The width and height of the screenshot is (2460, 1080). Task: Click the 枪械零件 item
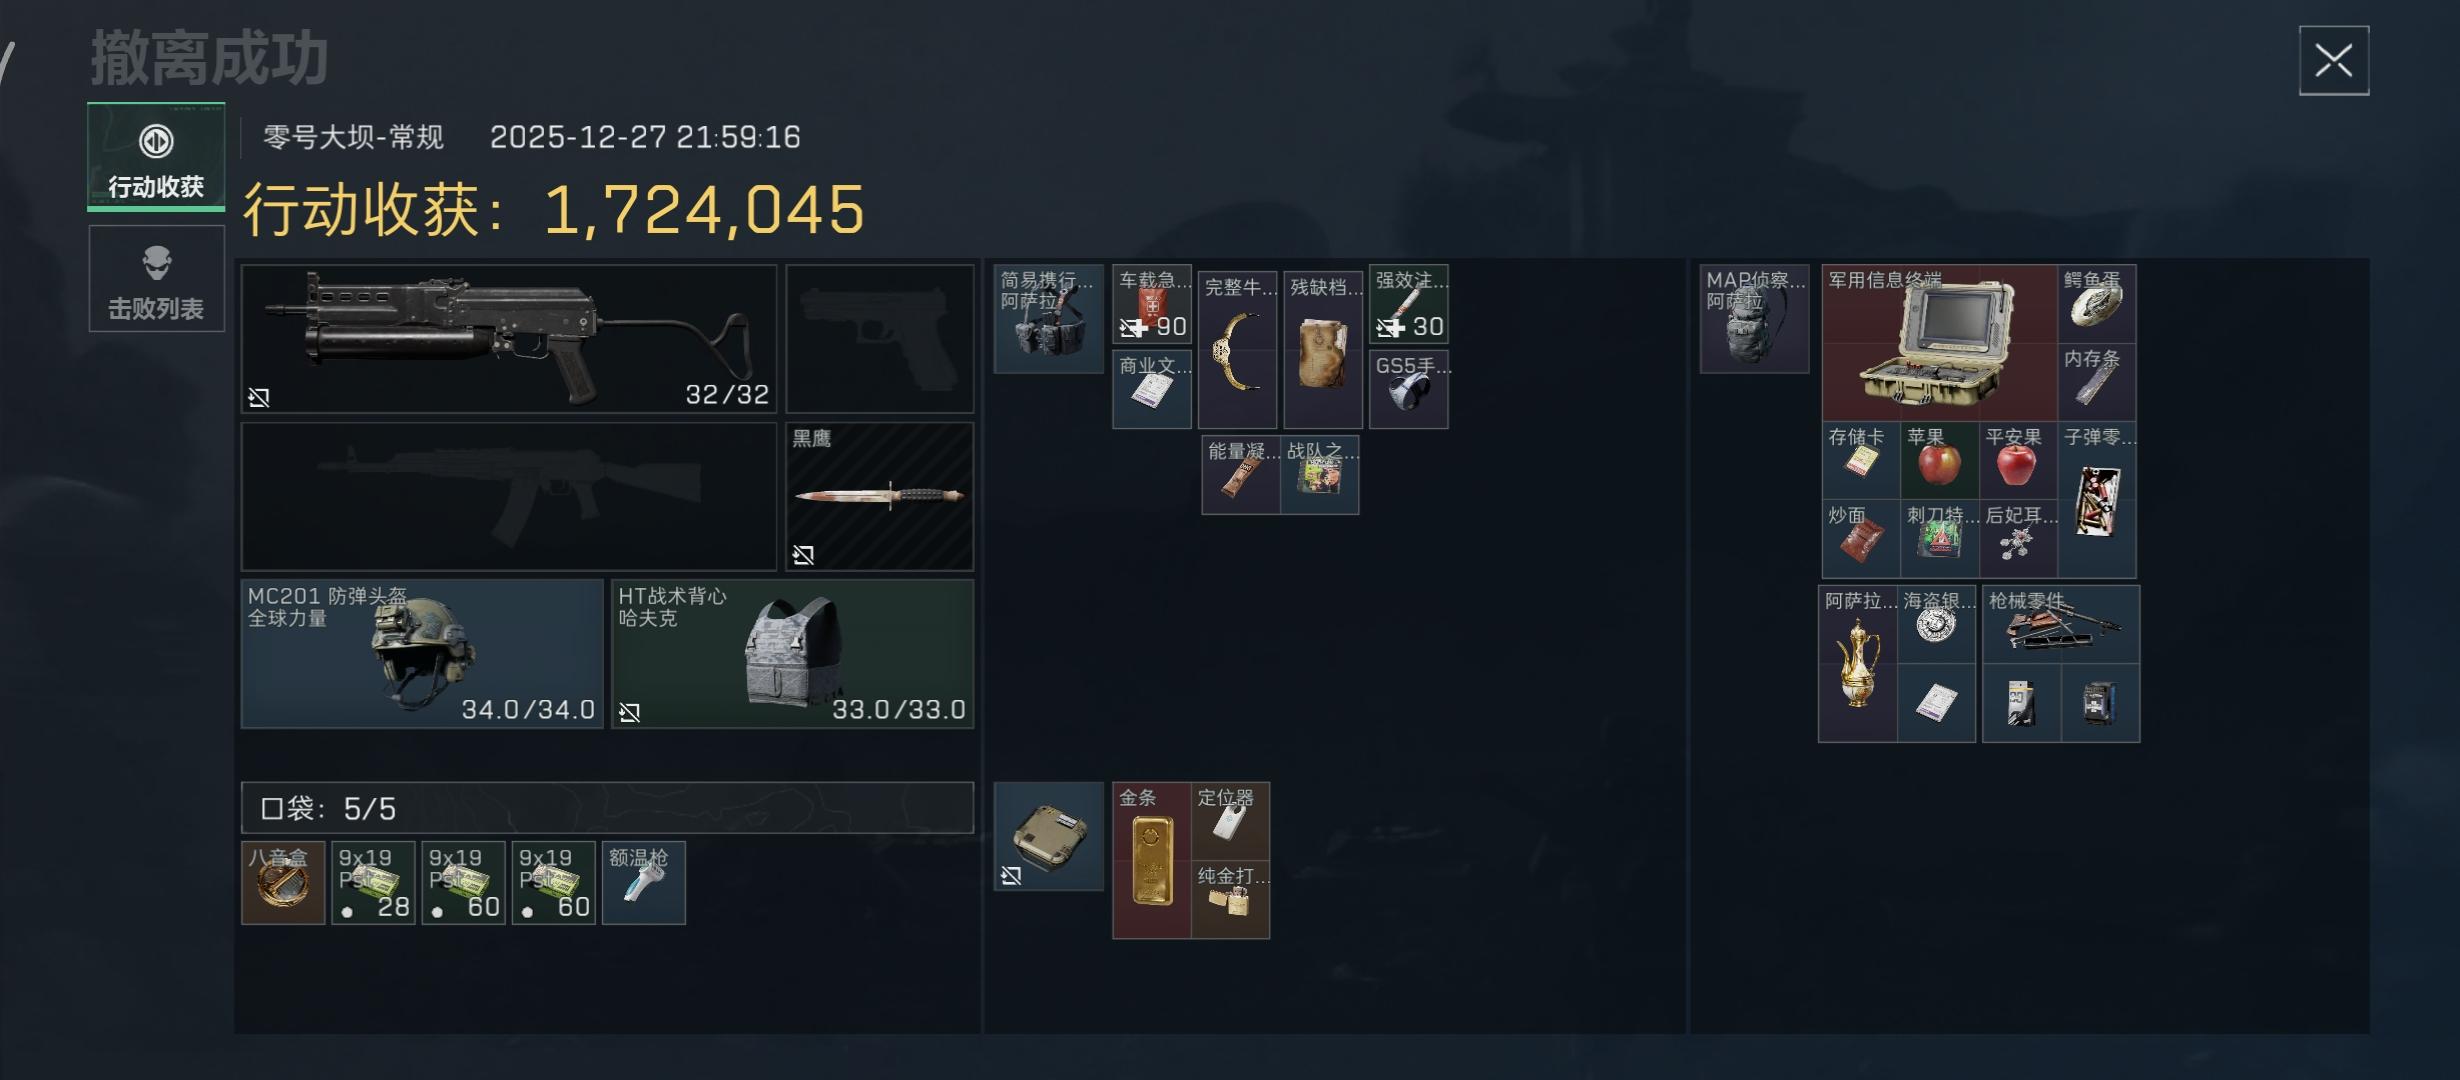tap(2060, 625)
